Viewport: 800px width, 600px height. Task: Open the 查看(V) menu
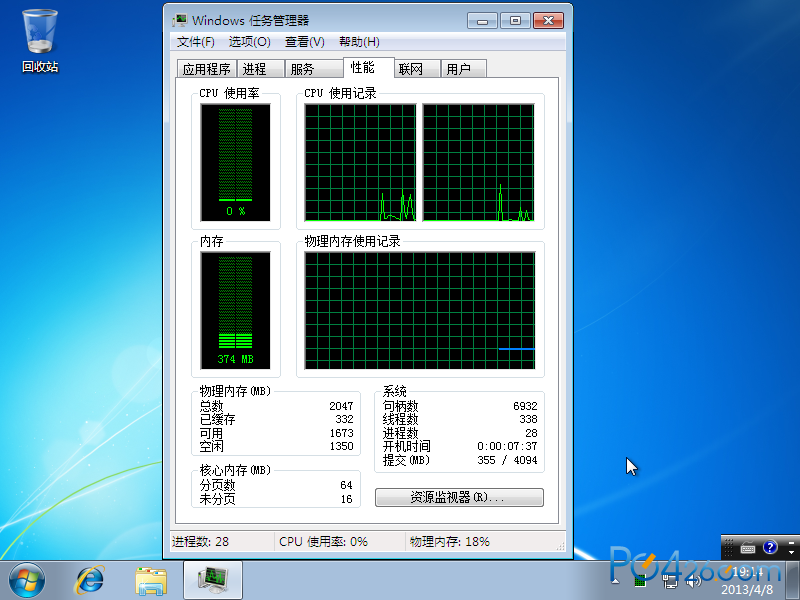(x=305, y=42)
